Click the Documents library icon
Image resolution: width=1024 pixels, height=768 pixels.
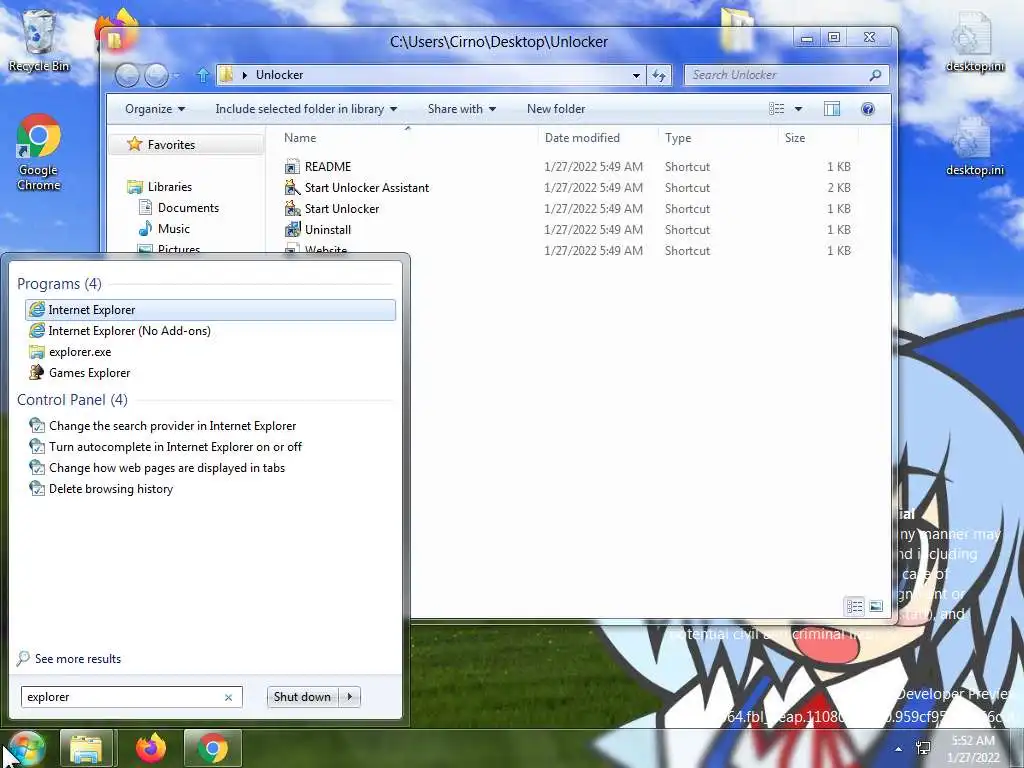pyautogui.click(x=145, y=208)
